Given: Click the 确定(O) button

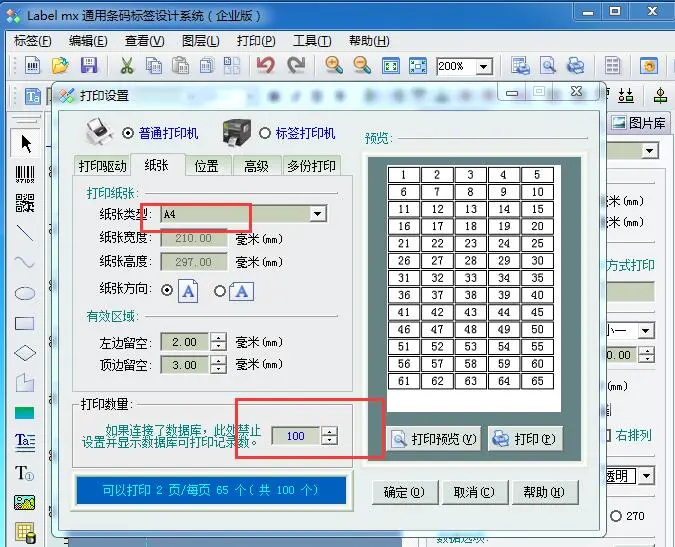Looking at the screenshot, I should 404,492.
